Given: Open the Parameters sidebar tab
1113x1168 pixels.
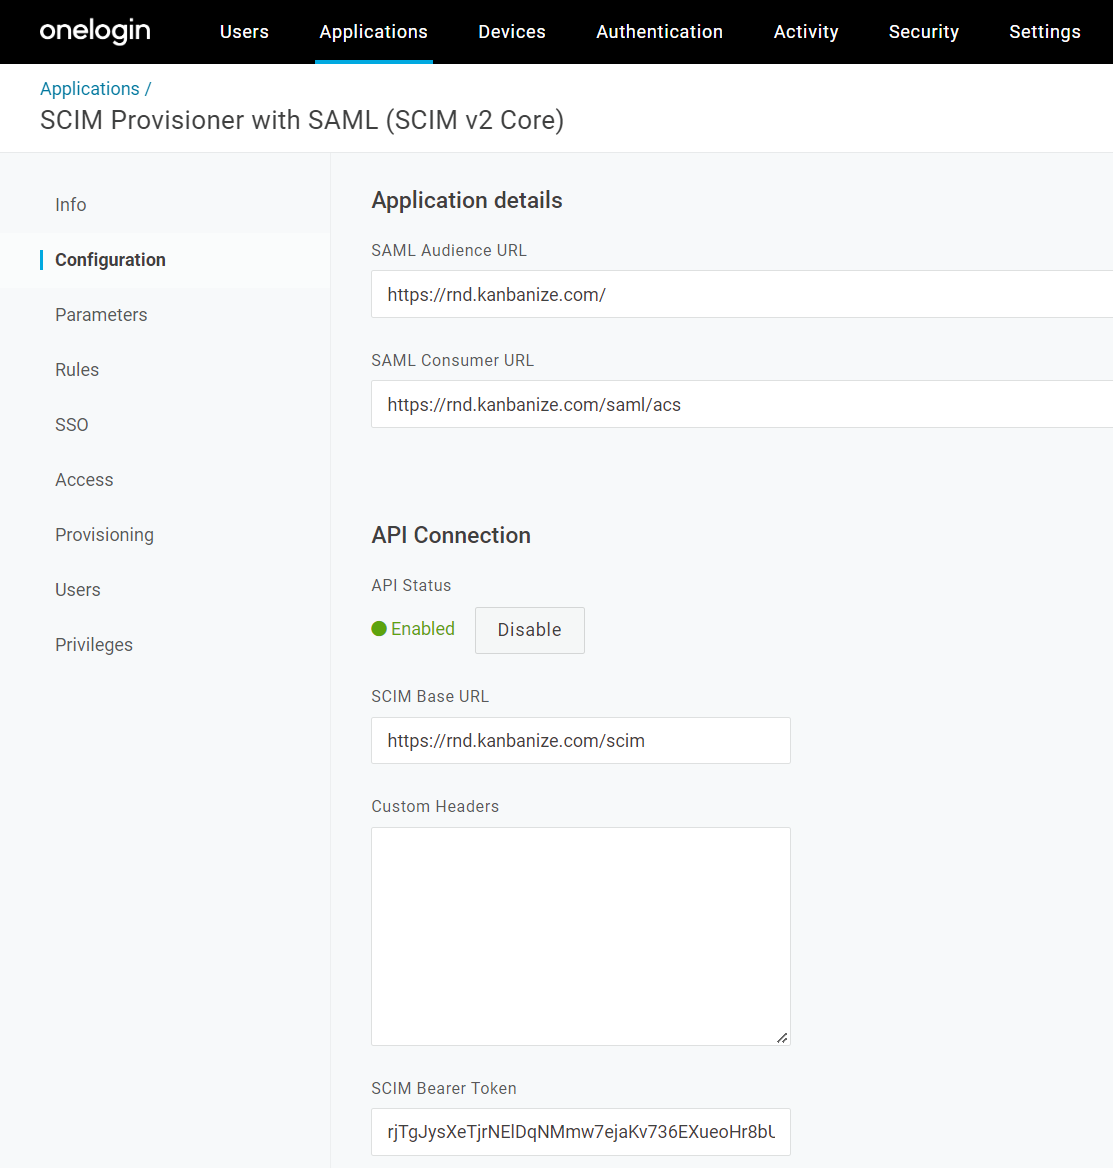Looking at the screenshot, I should click(101, 315).
